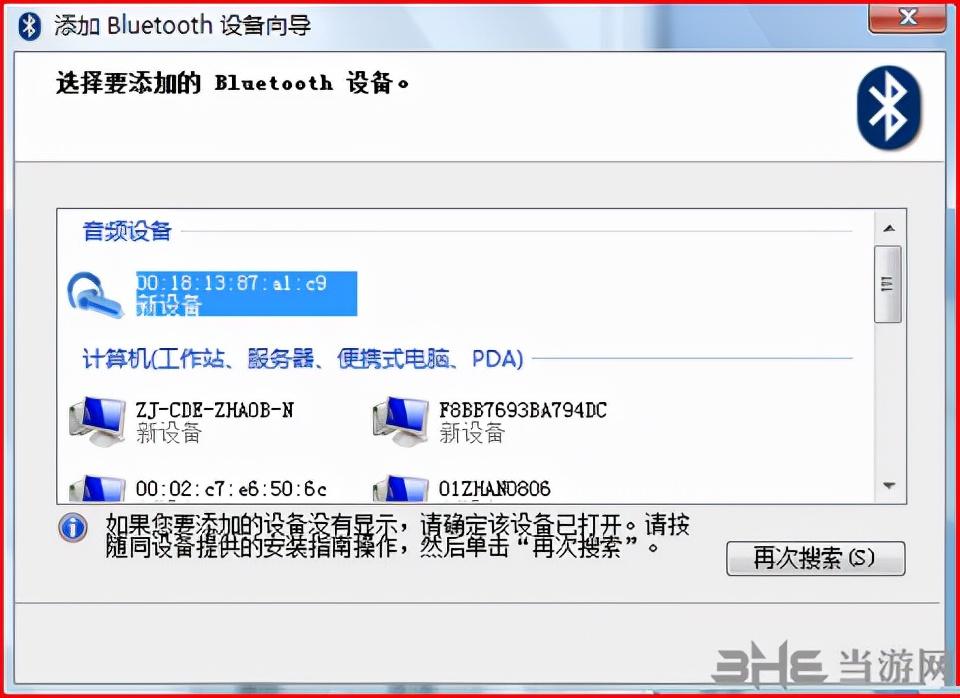Select the device named 00:16:13:87:a1:c9

(x=246, y=294)
